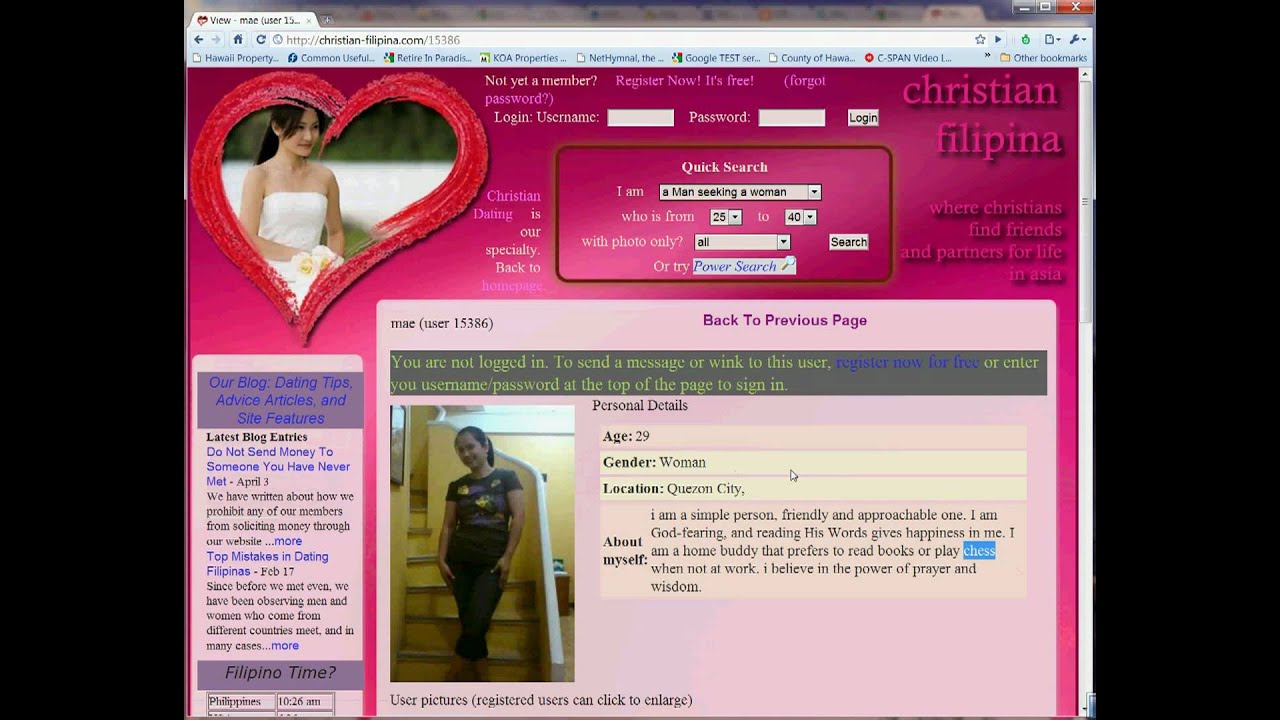Click the highlighted word 'chess'

coord(979,551)
